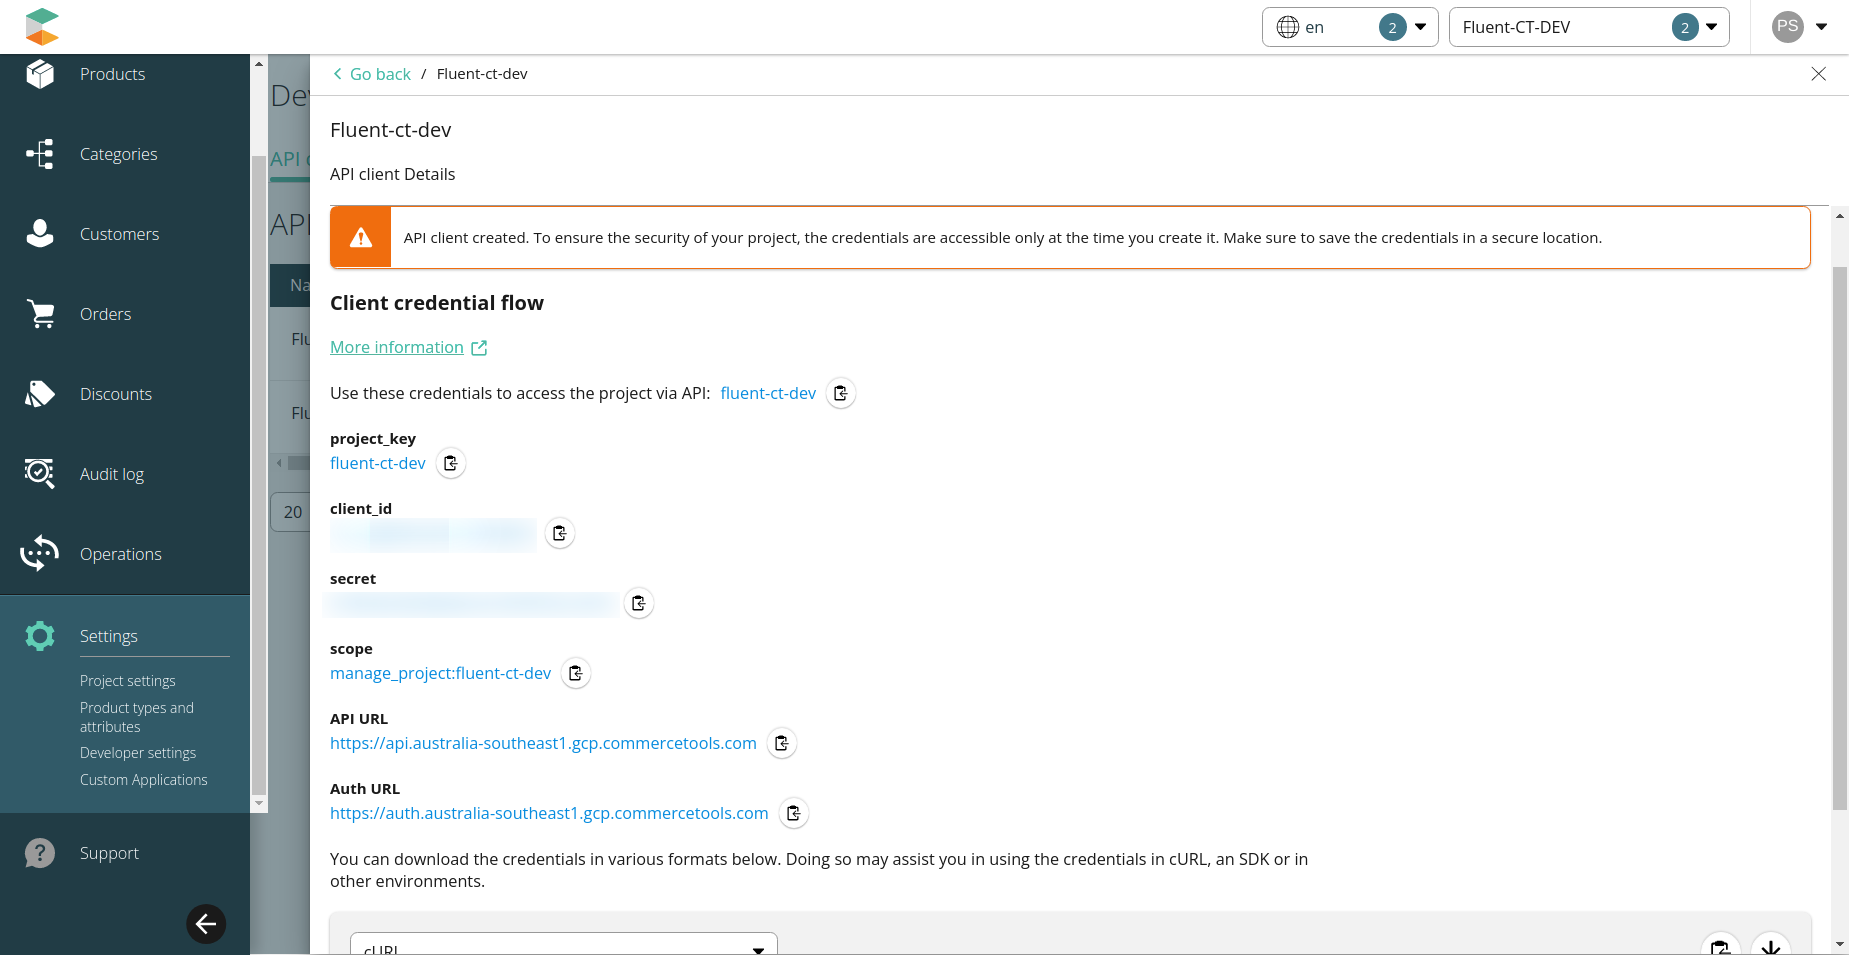1849x955 pixels.
Task: Expand the Fluent-CT-DEV project dropdown
Action: [x=1588, y=27]
